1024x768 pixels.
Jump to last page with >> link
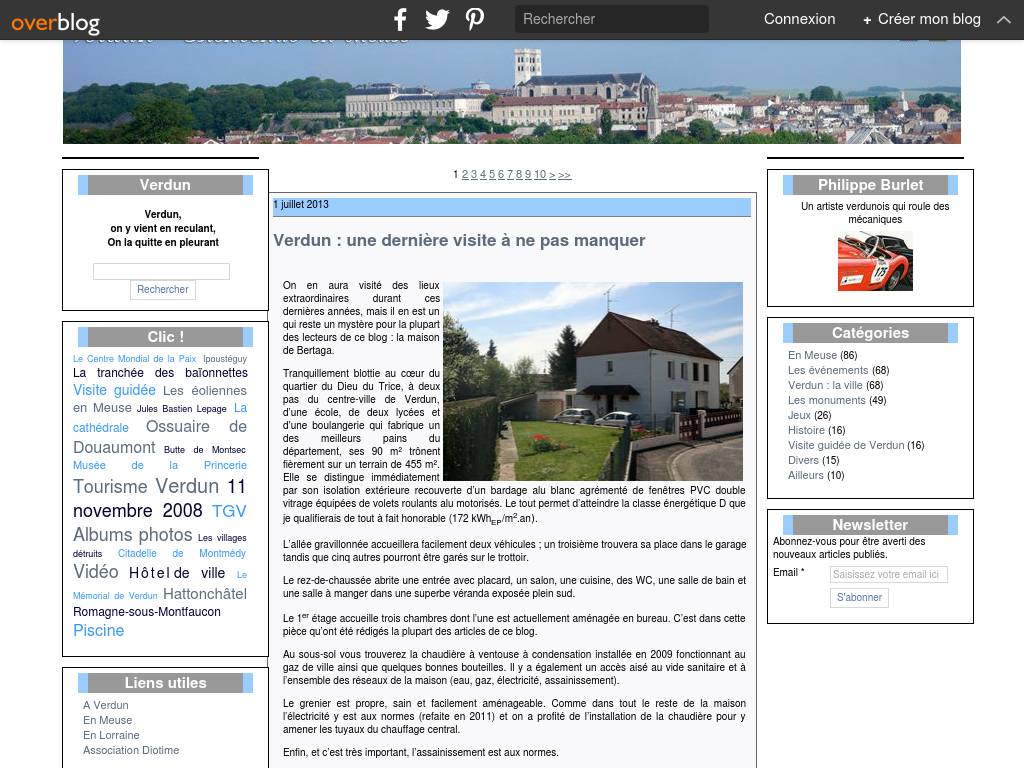(565, 175)
